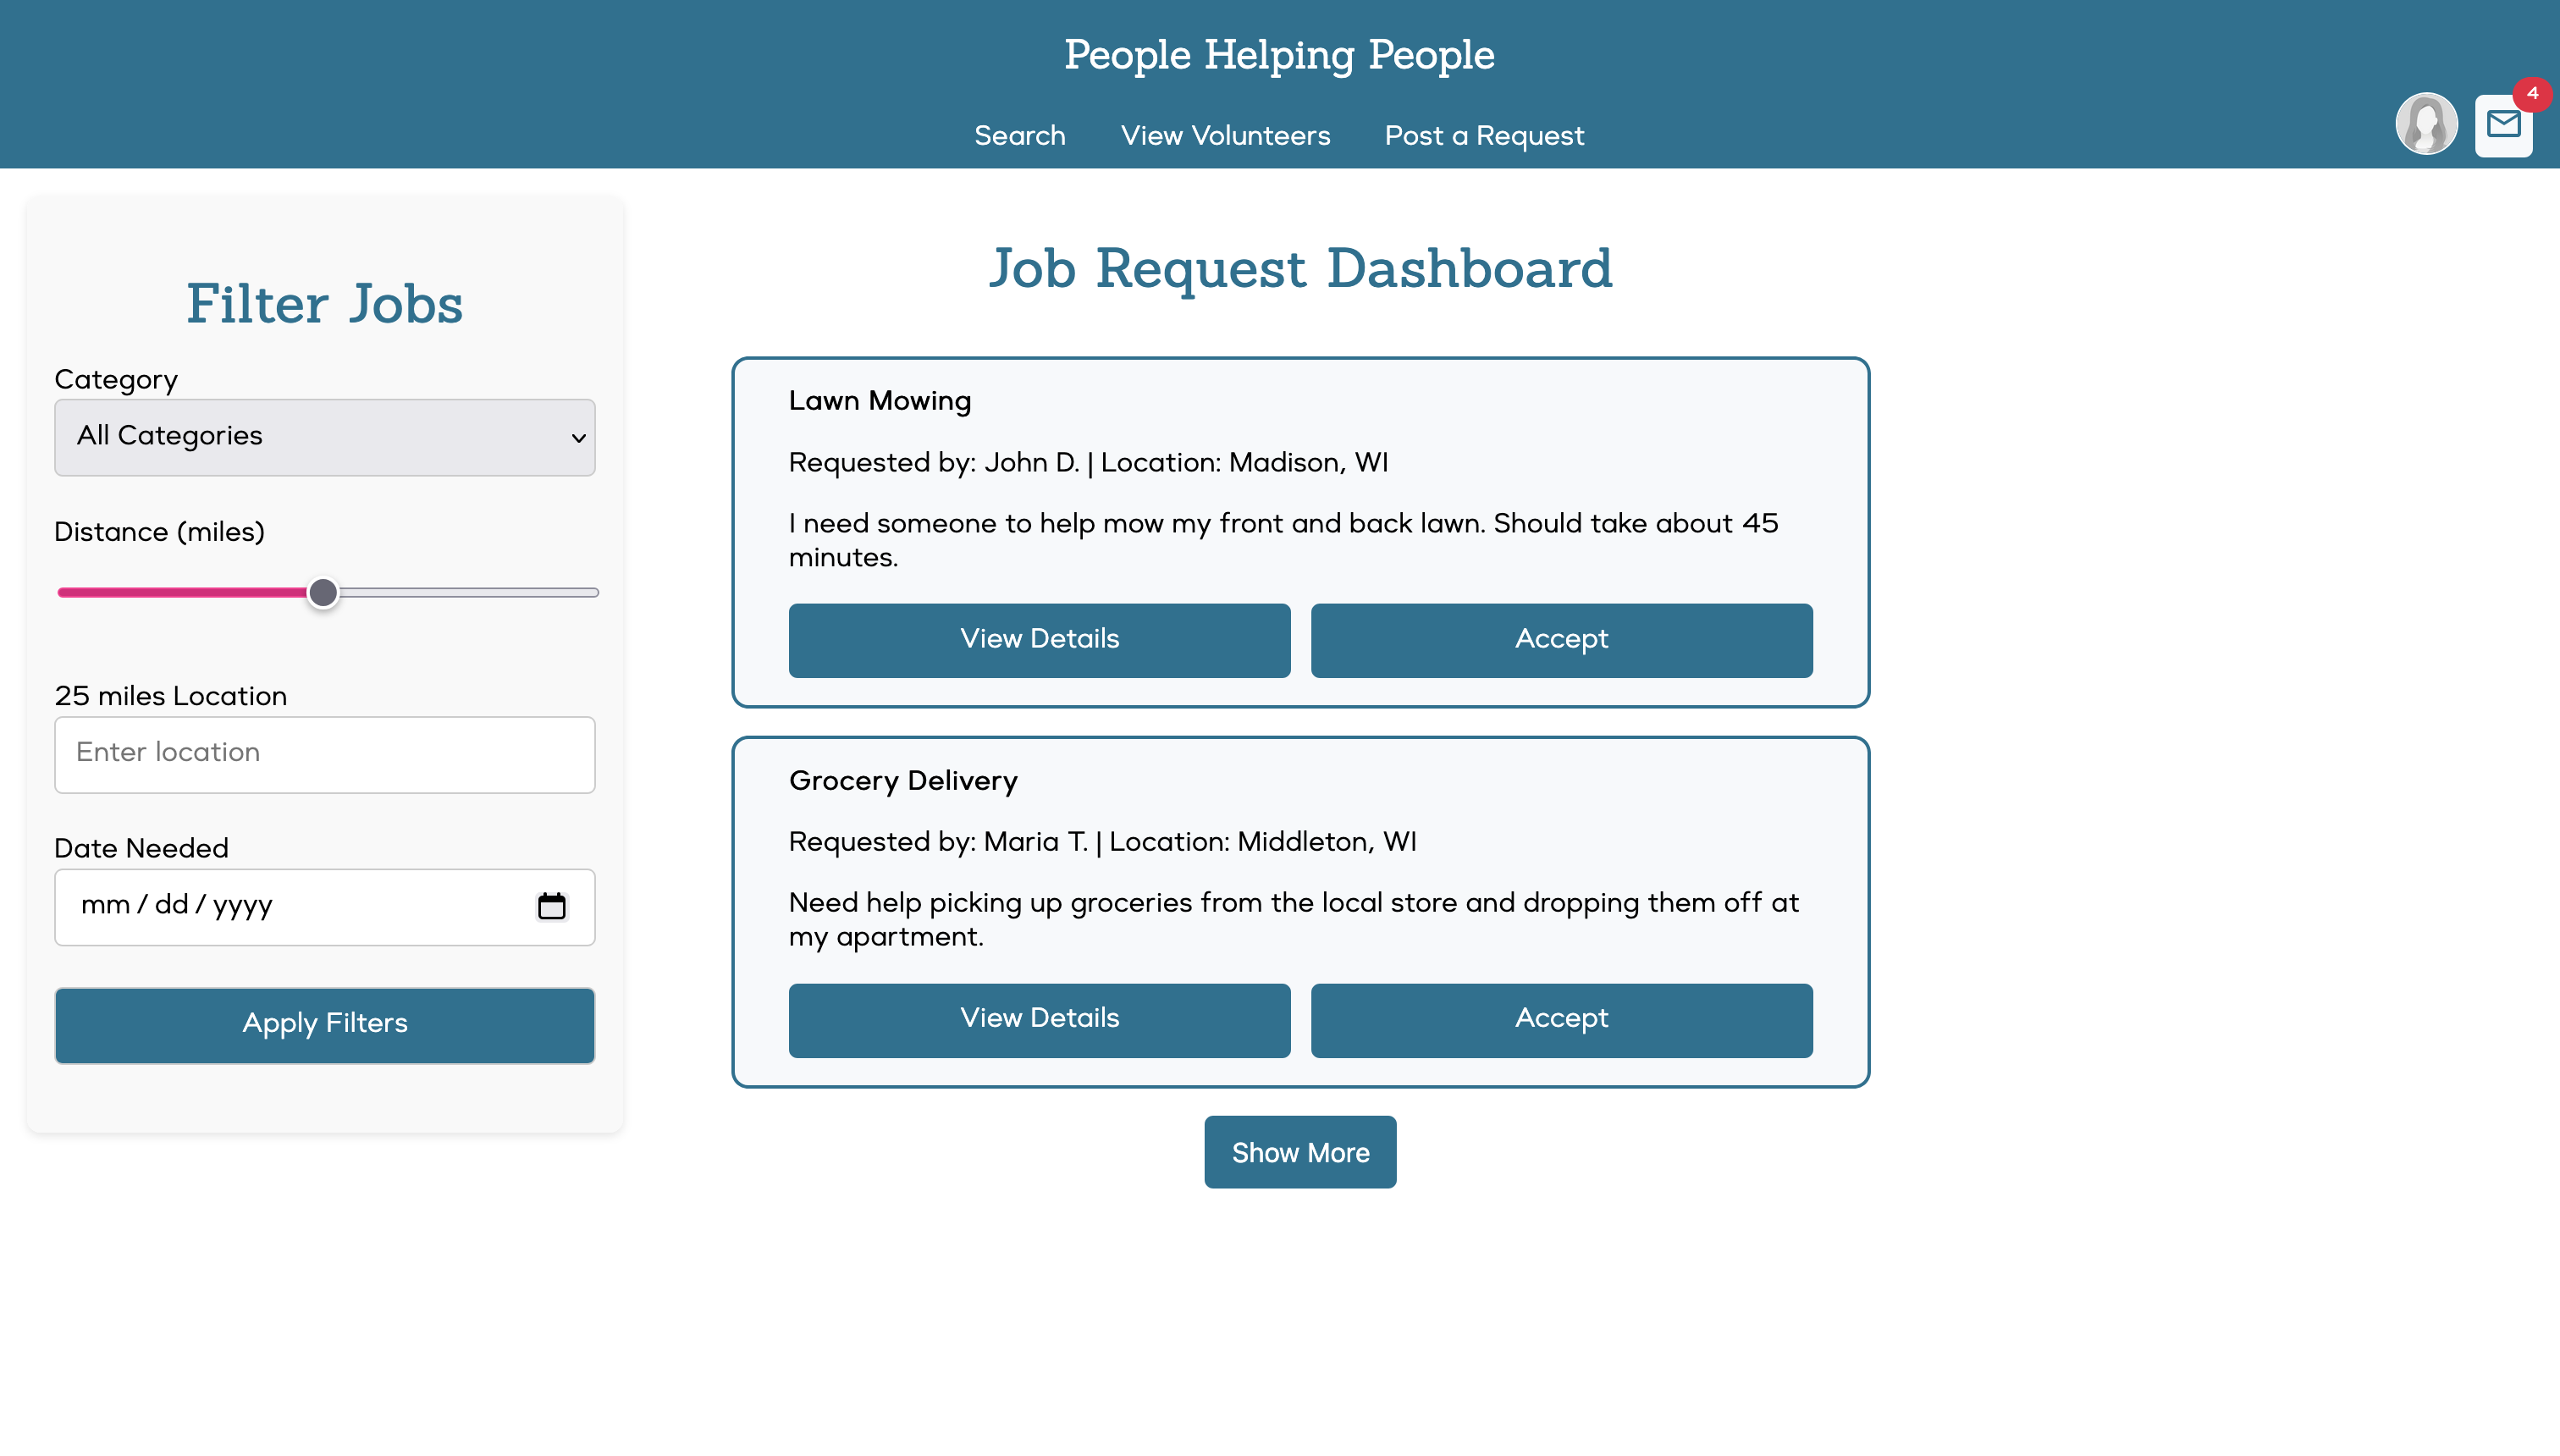Image resolution: width=2560 pixels, height=1456 pixels.
Task: Apply the job filters
Action: (x=324, y=1024)
